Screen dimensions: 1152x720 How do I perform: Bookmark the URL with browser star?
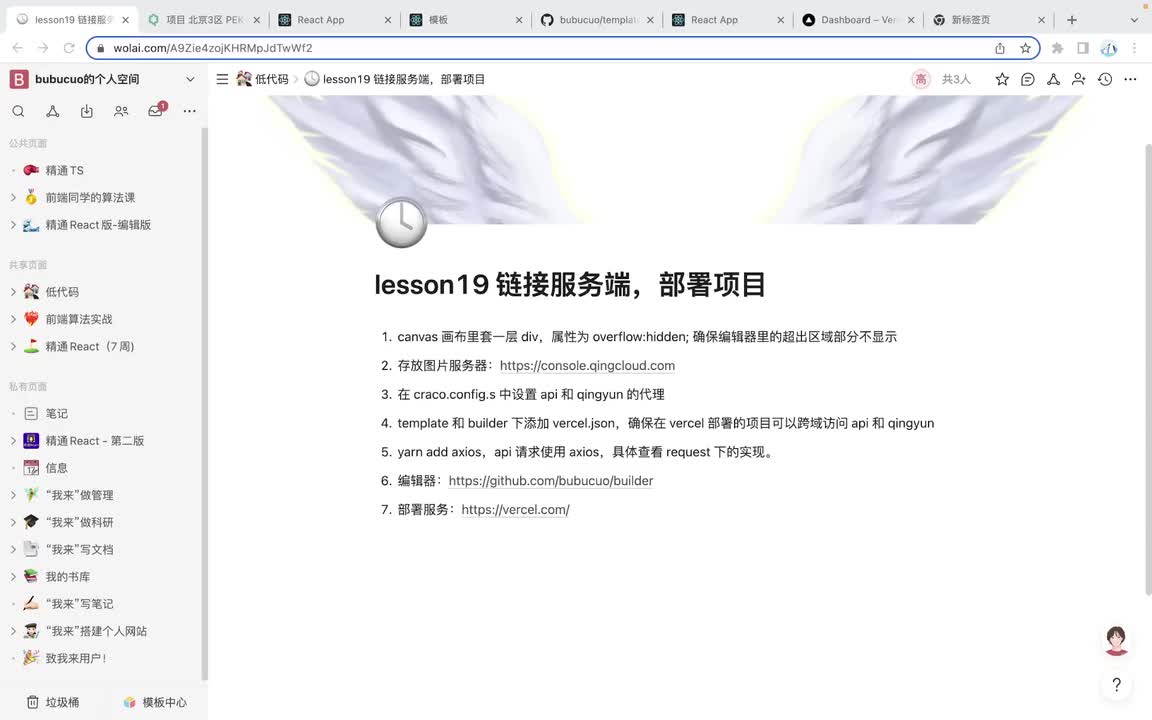pyautogui.click(x=1025, y=48)
